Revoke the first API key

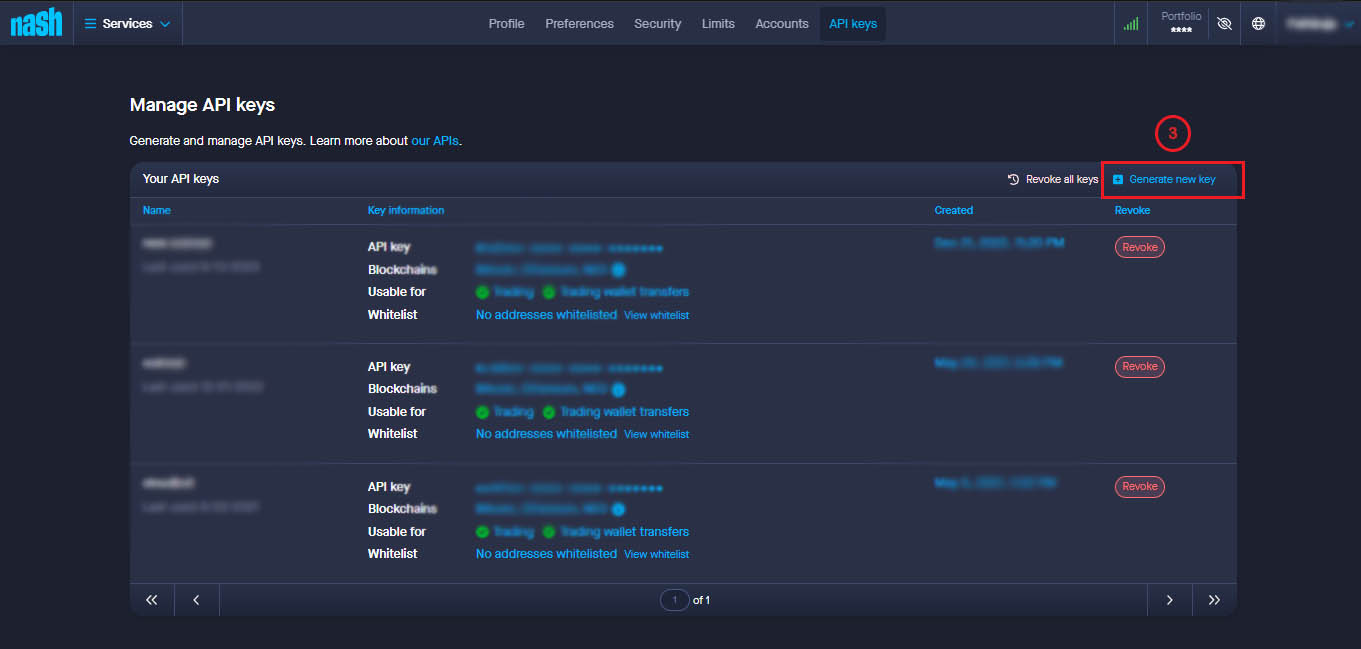1139,247
